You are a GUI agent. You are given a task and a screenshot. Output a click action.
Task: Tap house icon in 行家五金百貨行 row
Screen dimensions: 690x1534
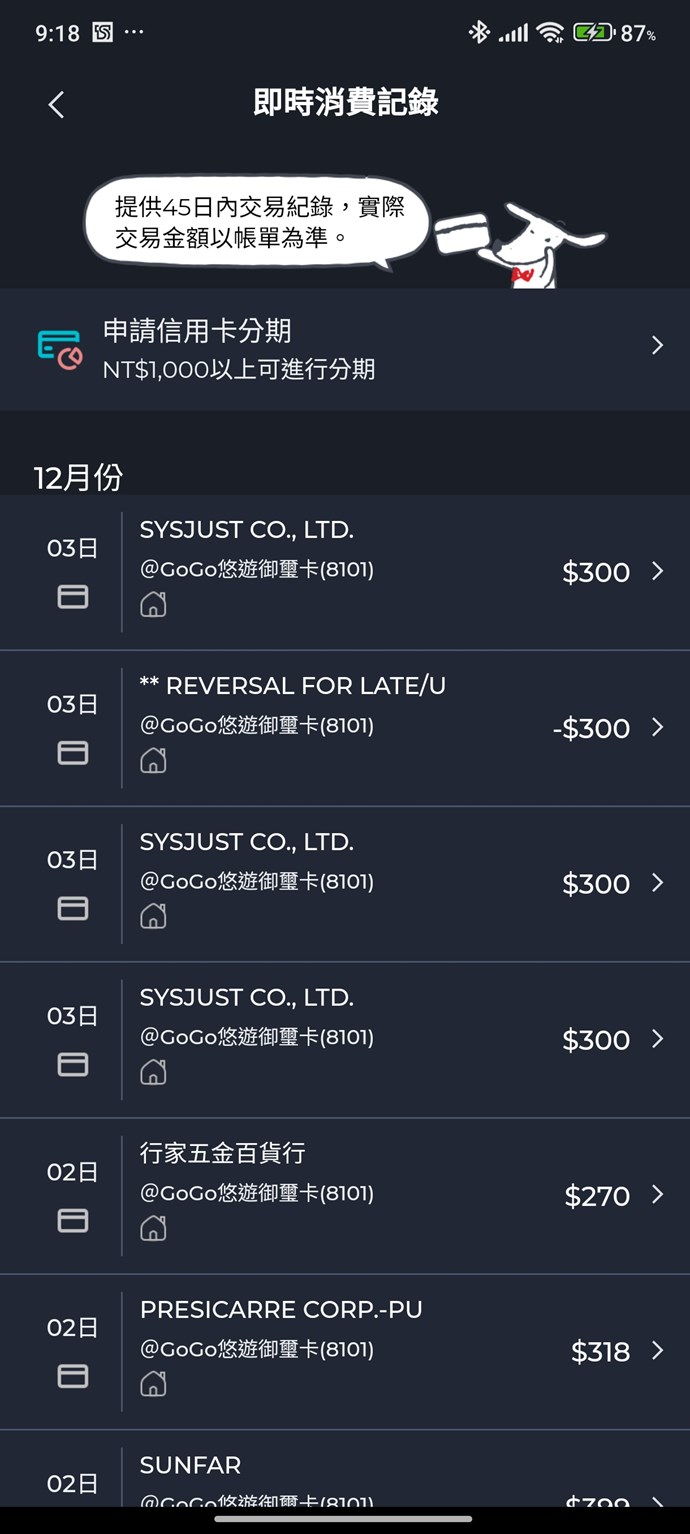click(153, 1227)
